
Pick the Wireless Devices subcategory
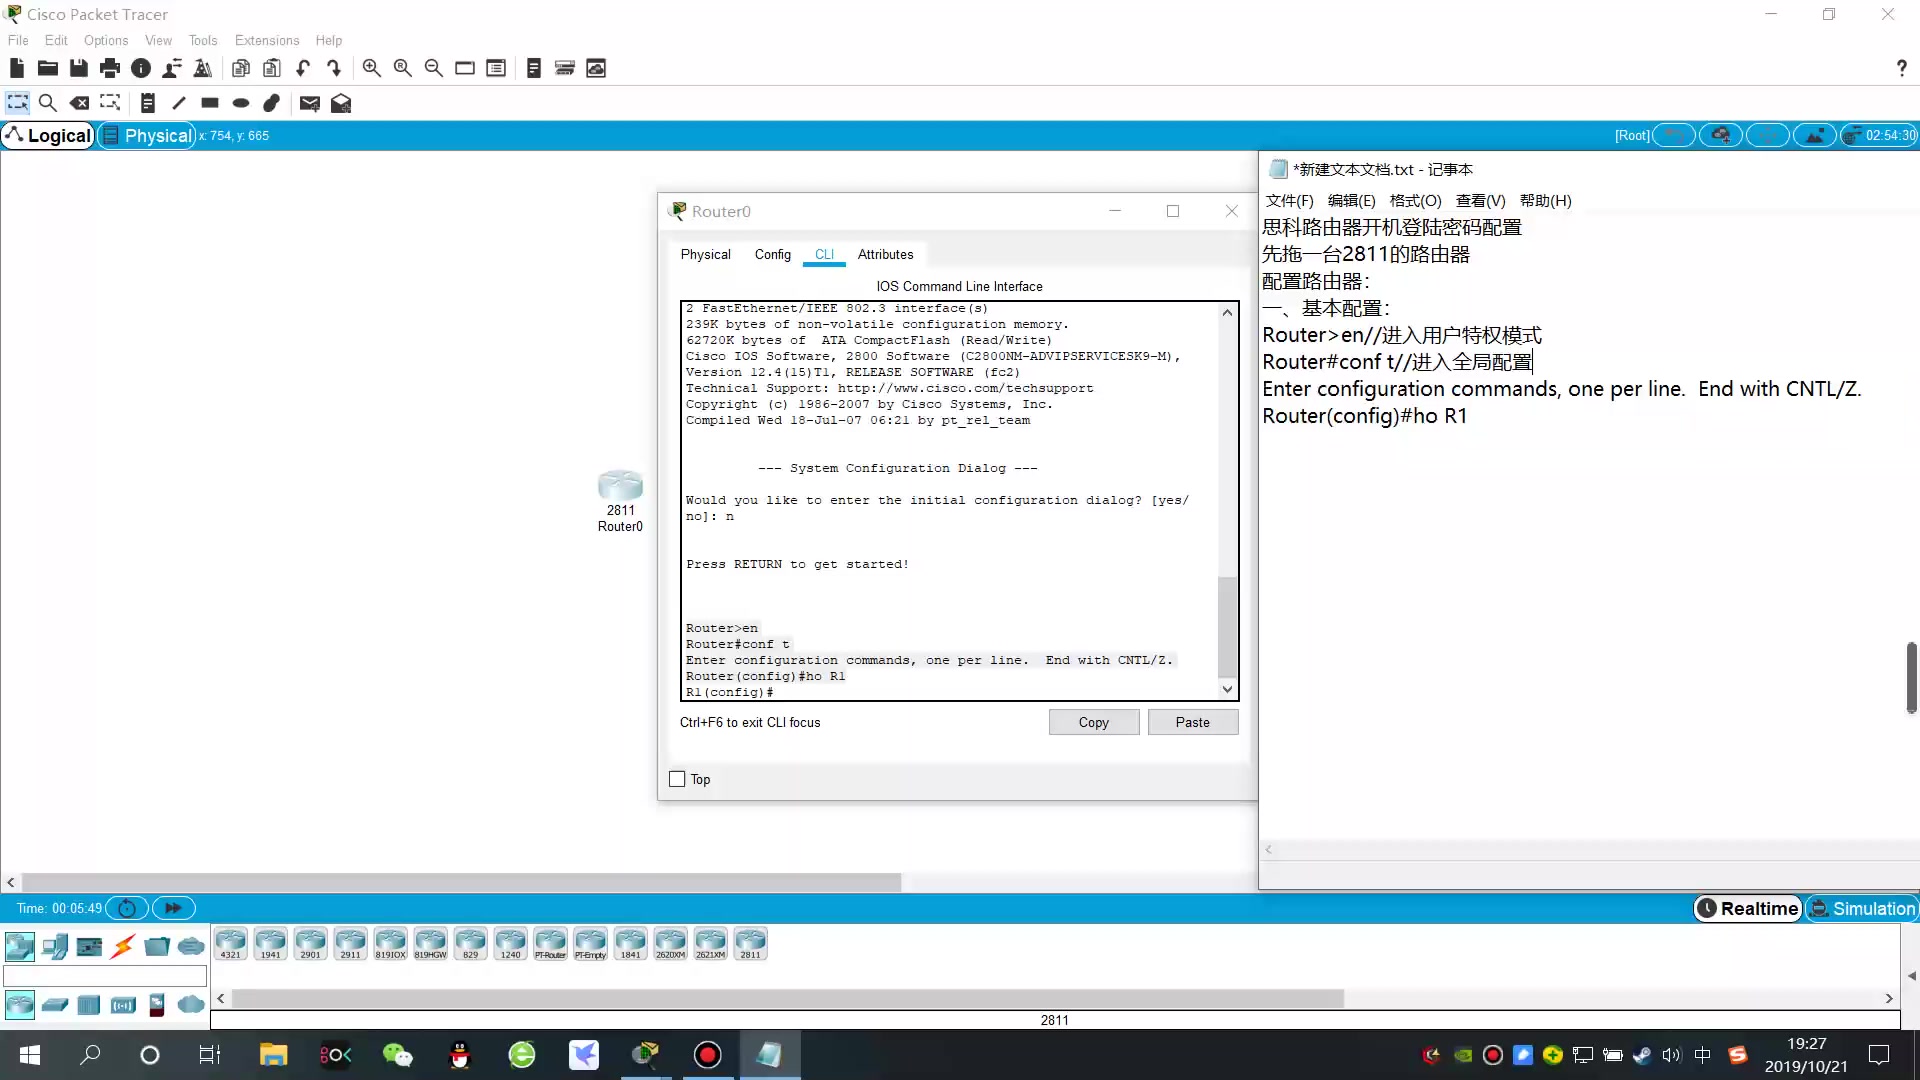coord(123,1005)
